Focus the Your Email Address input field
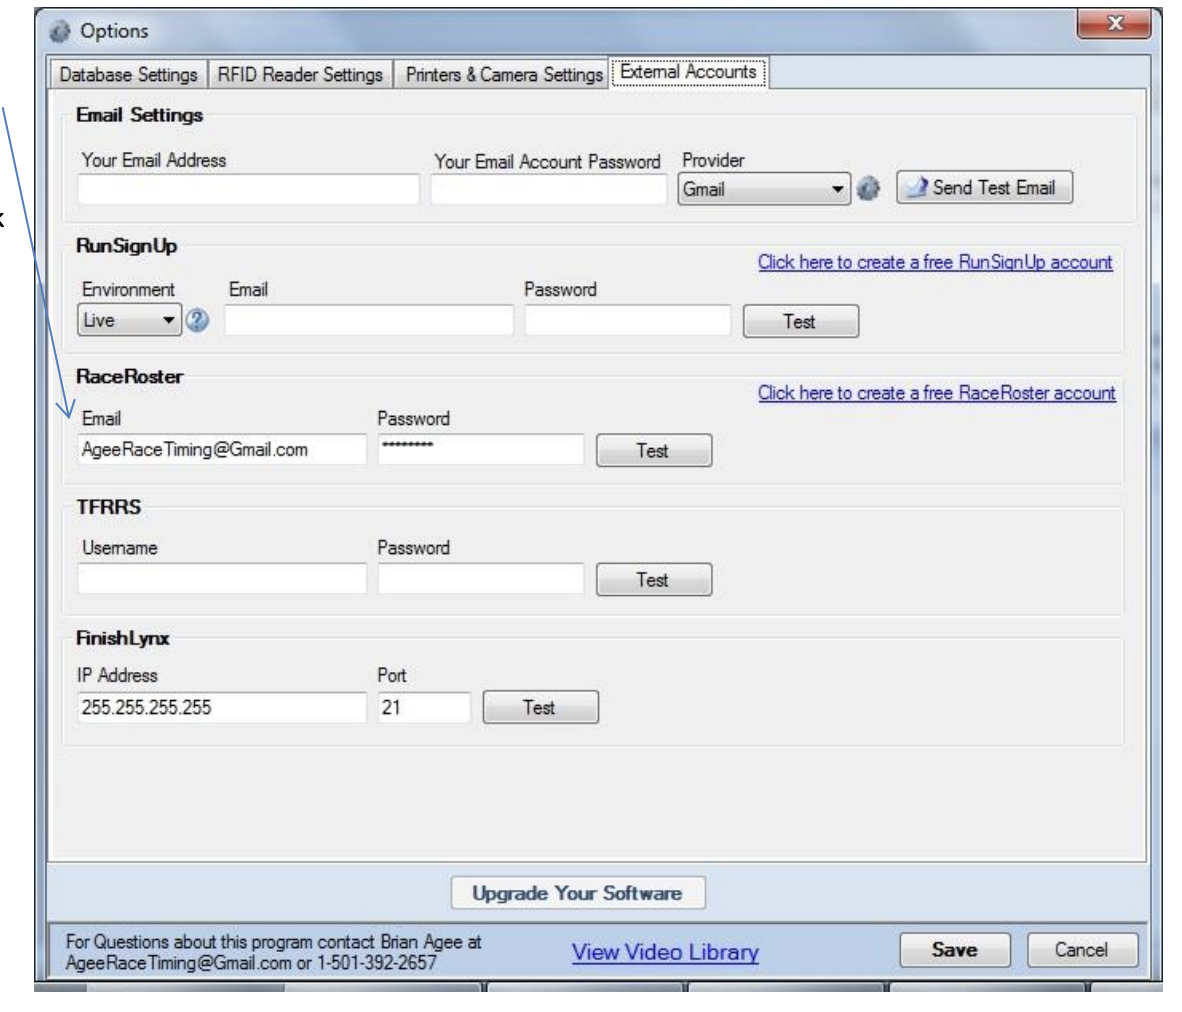The image size is (1182, 1012). [248, 189]
